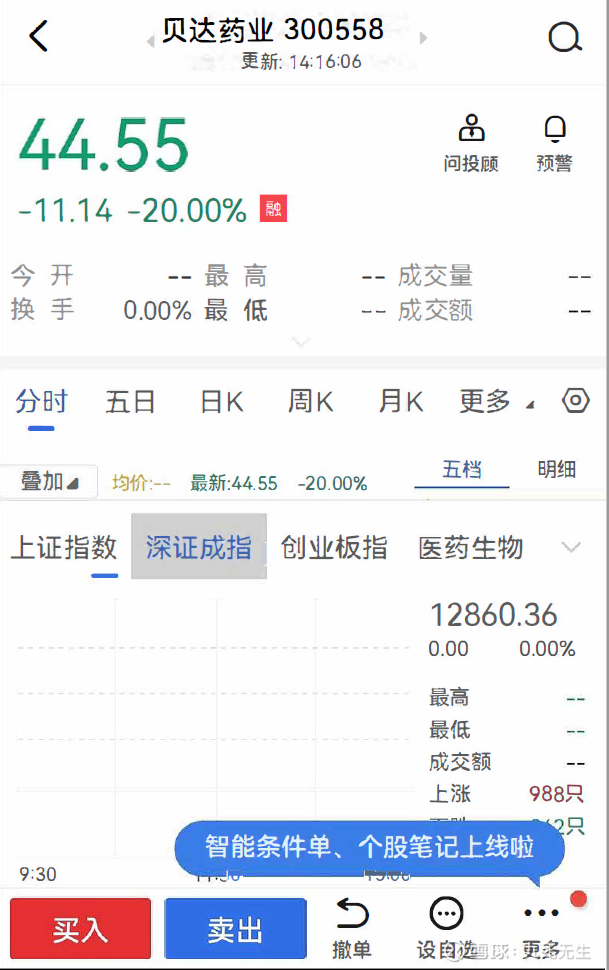Image resolution: width=609 pixels, height=970 pixels.
Task: Tap the 9:30 time axis label
Action: [x=38, y=874]
